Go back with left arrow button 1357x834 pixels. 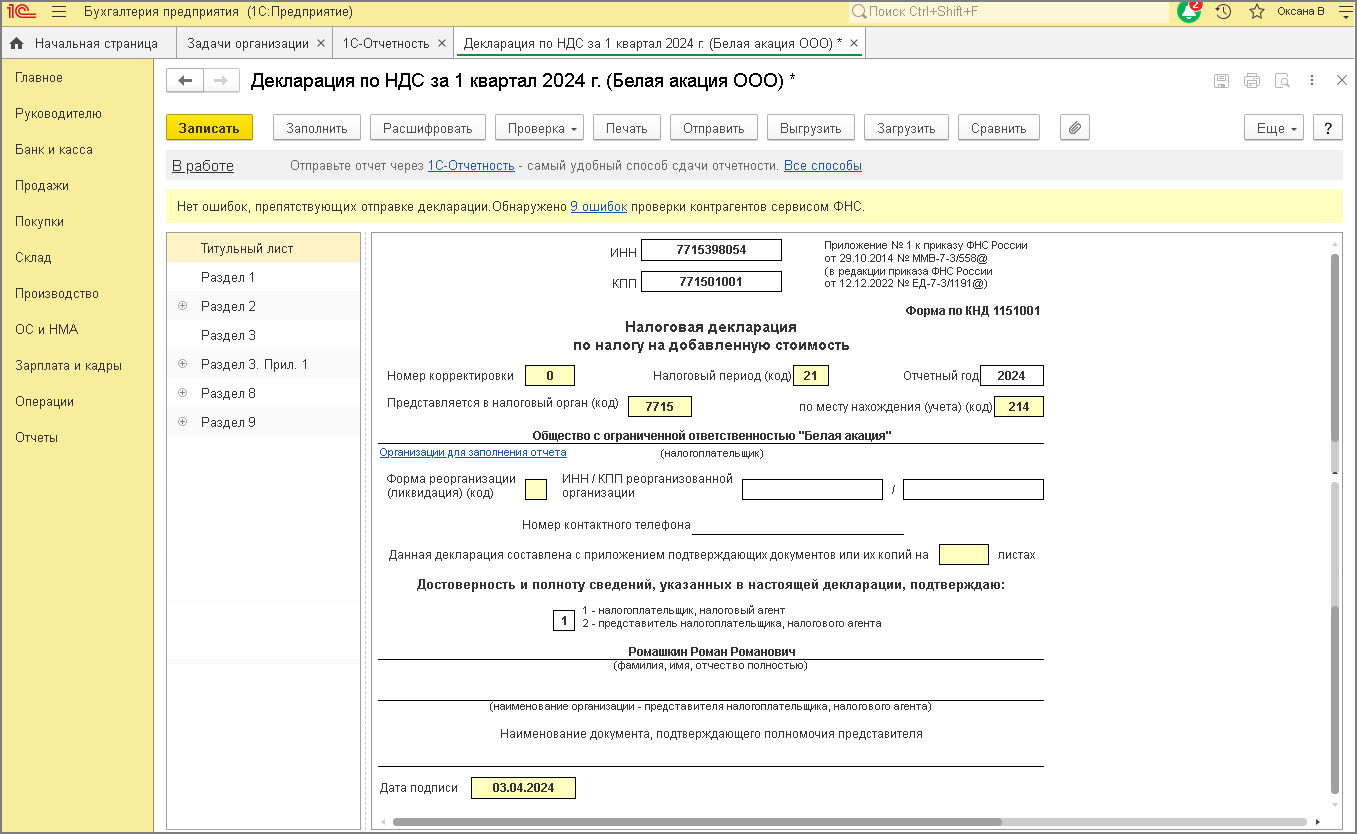(185, 80)
